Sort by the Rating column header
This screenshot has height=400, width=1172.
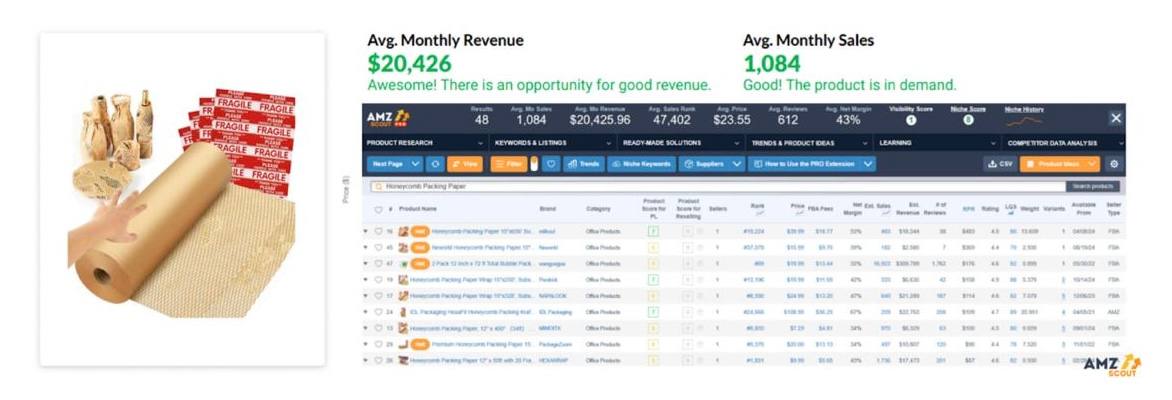(990, 209)
